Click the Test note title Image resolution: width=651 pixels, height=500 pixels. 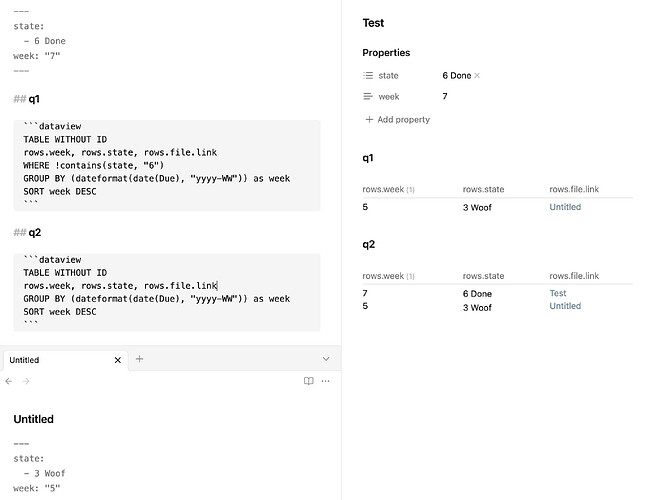[373, 23]
